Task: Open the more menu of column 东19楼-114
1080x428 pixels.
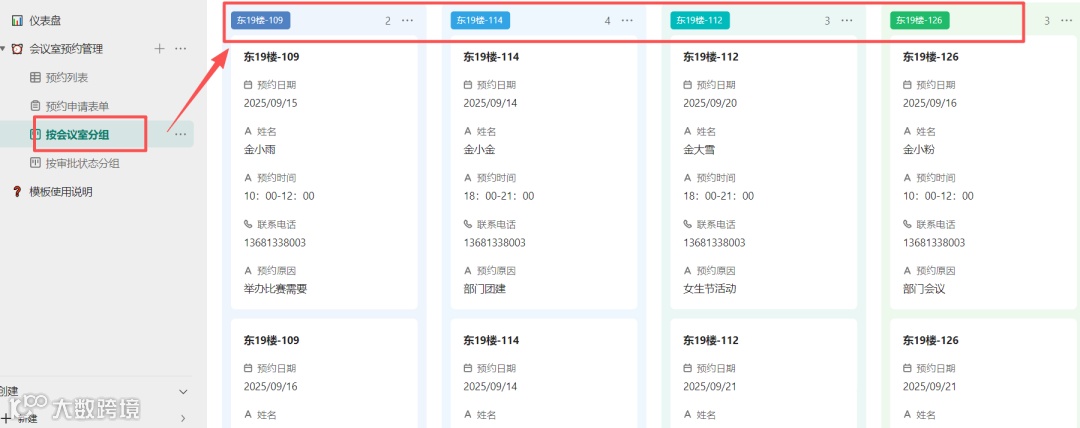Action: tap(627, 21)
